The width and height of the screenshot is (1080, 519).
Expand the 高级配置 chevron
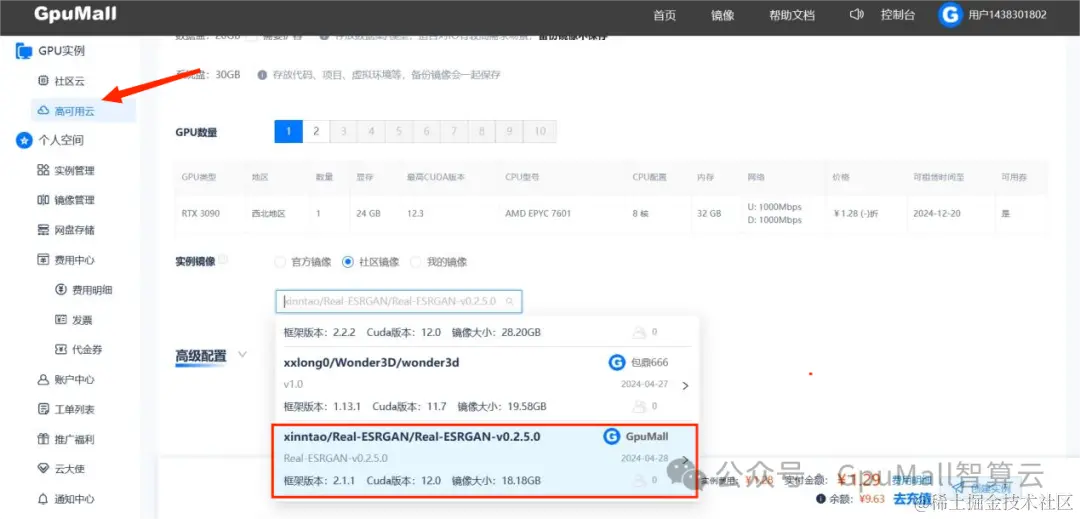point(242,354)
